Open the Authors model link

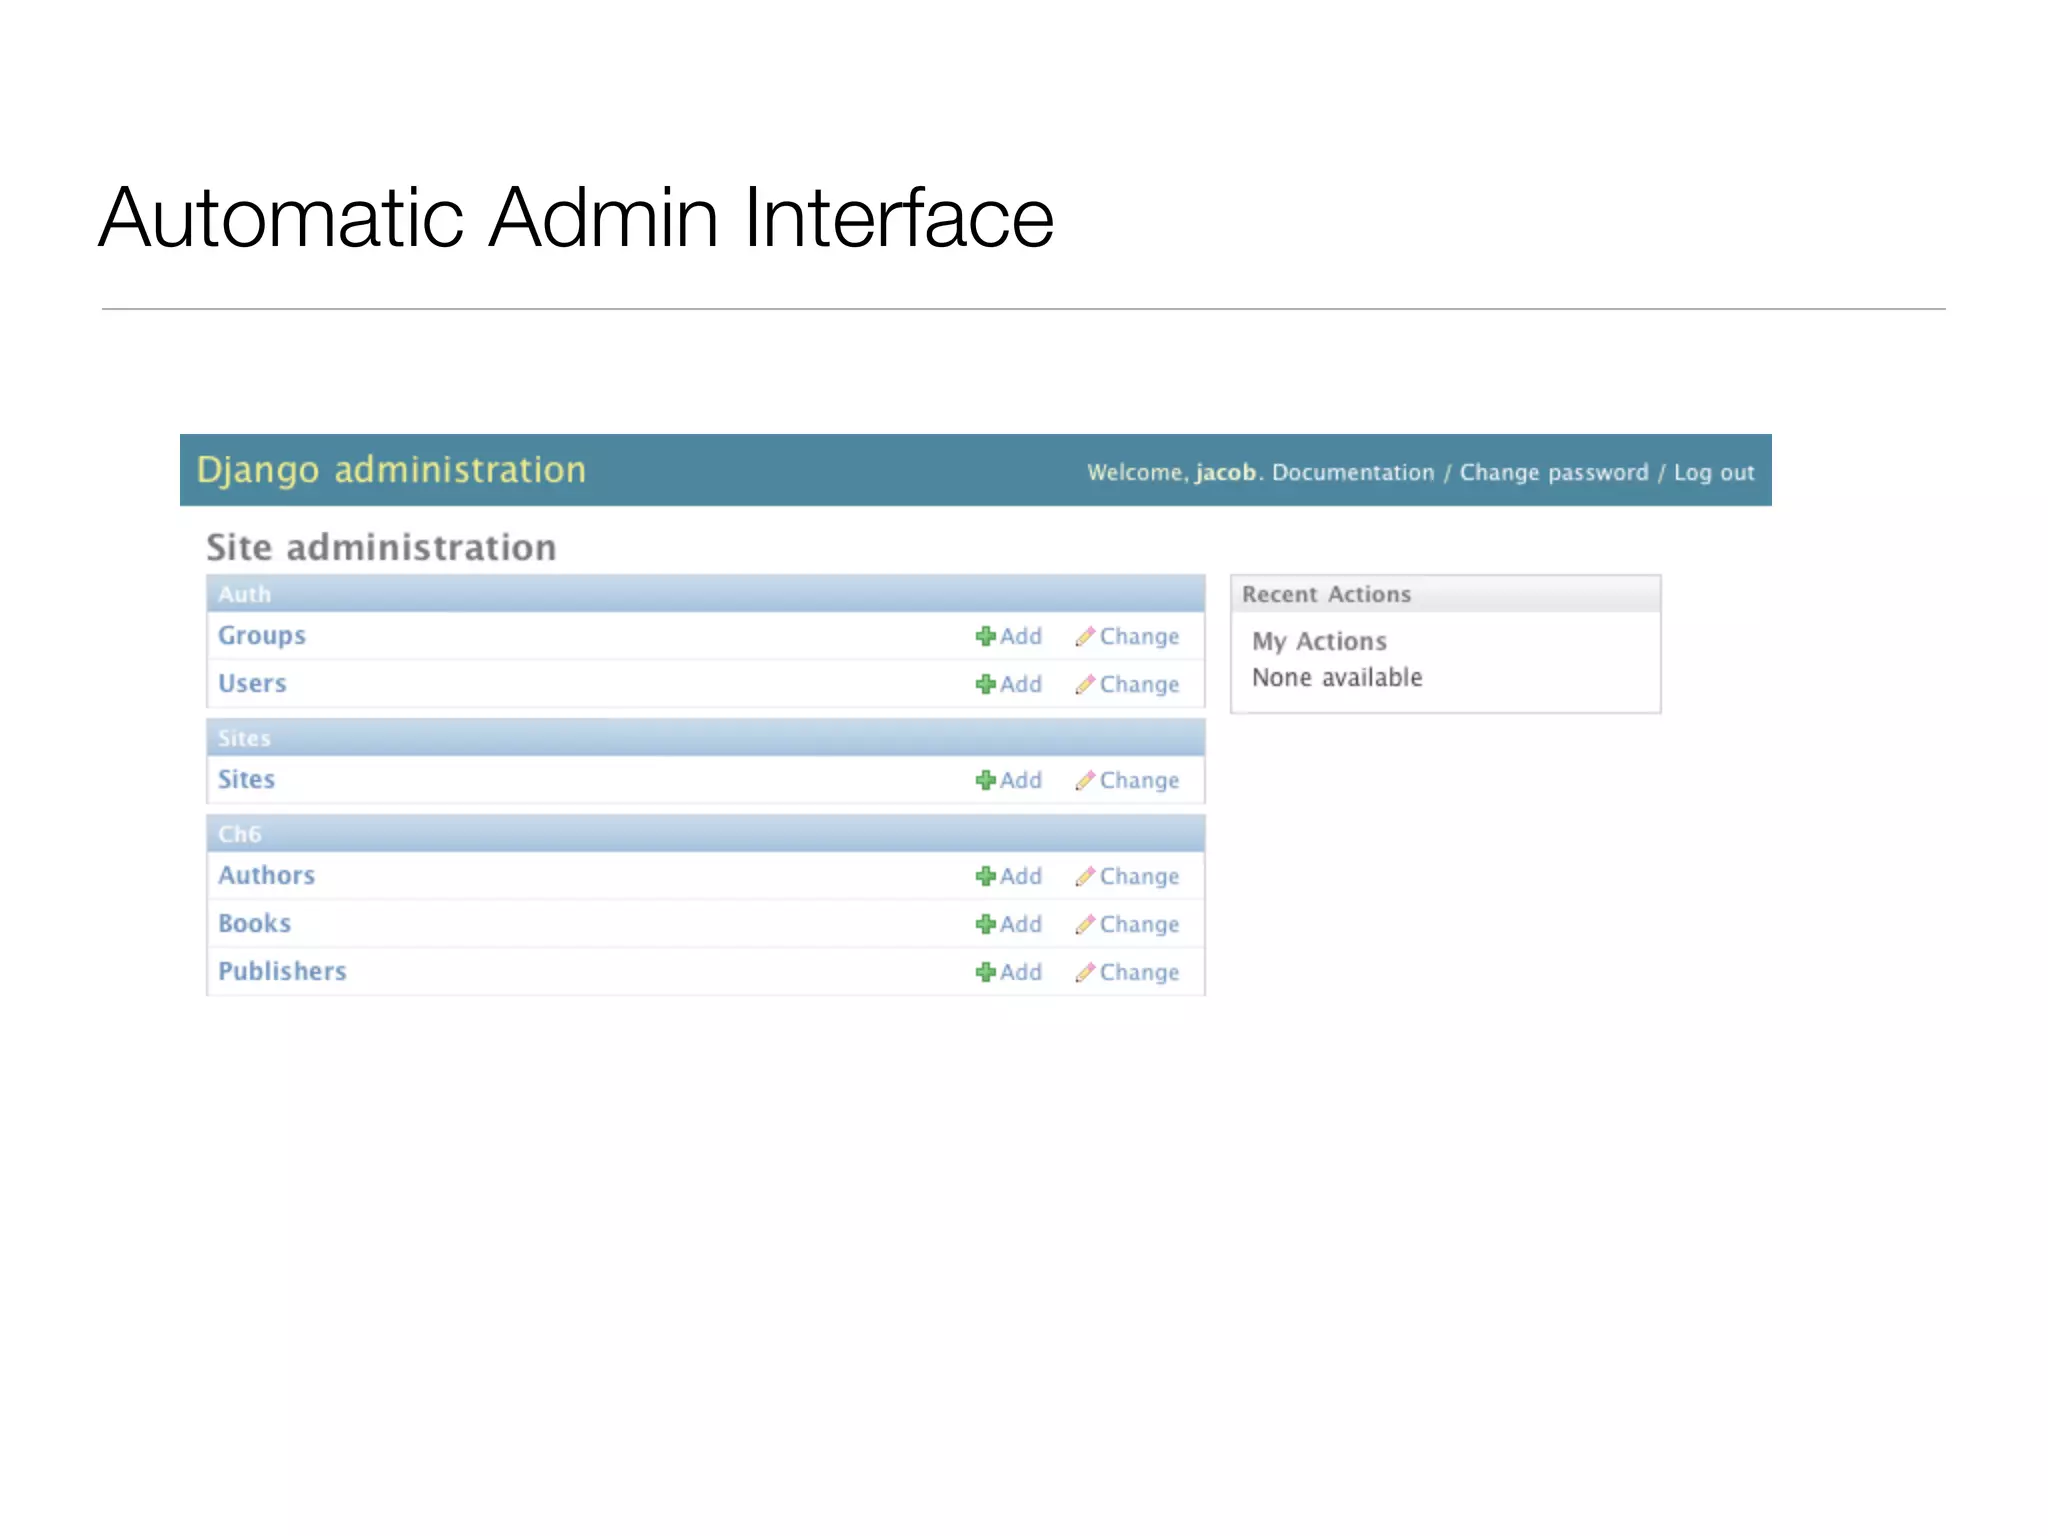(266, 876)
